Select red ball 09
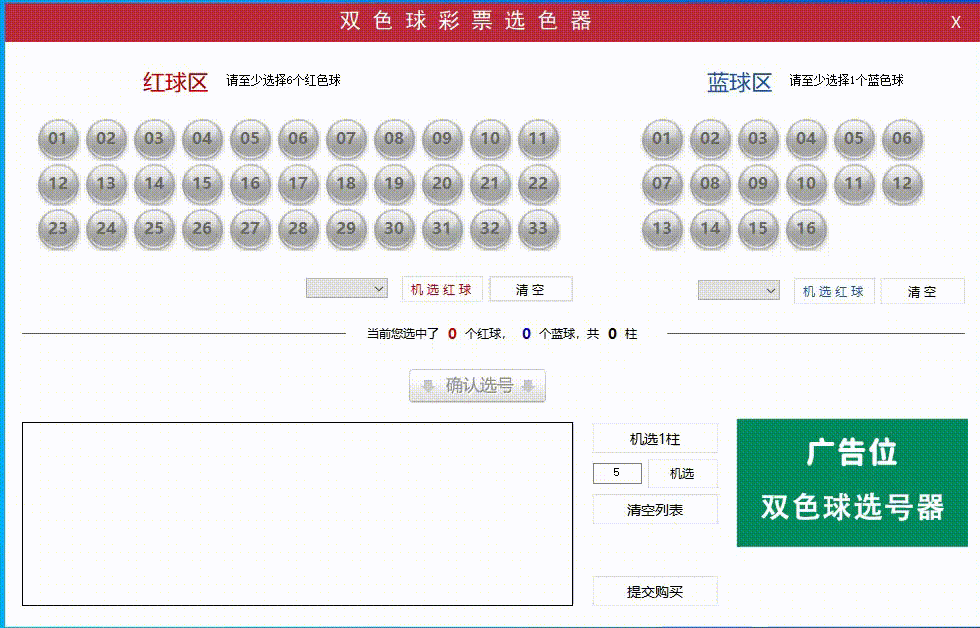Viewport: 980px width, 628px height. [442, 139]
